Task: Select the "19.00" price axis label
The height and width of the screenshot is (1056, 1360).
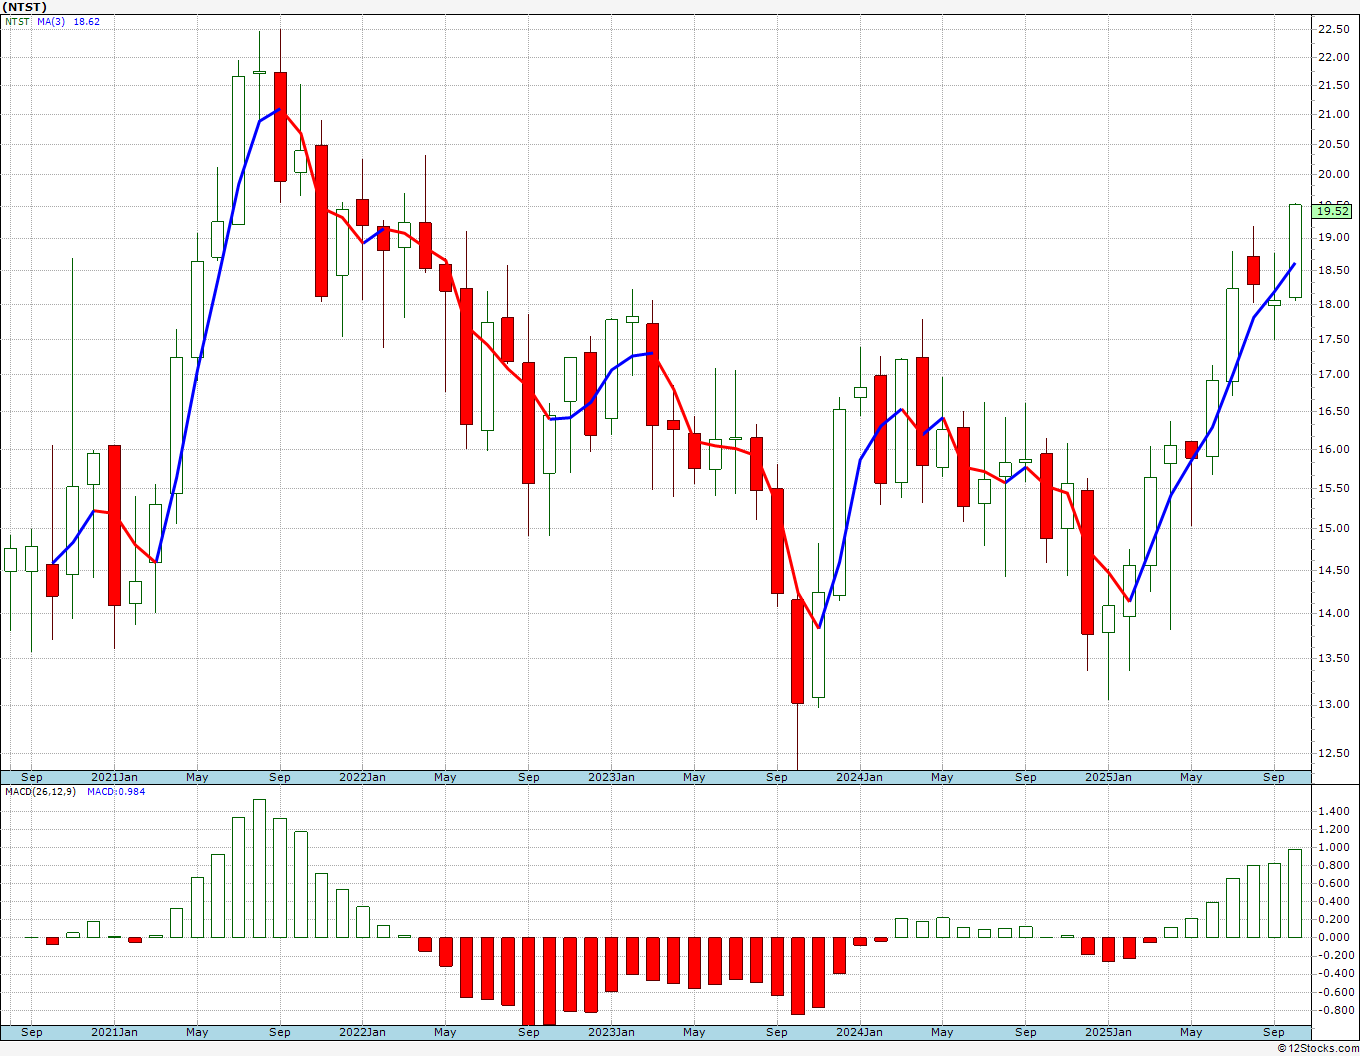Action: pyautogui.click(x=1333, y=237)
